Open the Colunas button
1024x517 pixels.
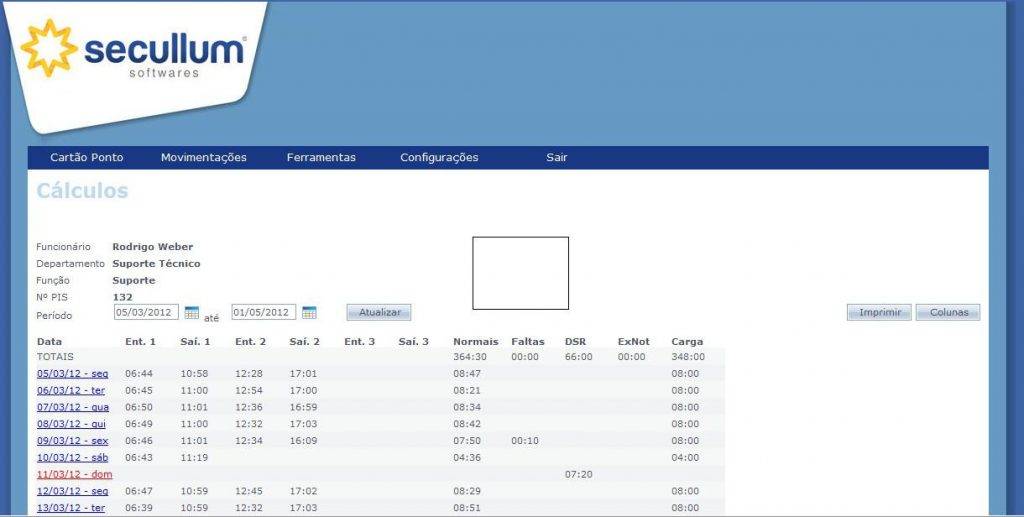948,313
